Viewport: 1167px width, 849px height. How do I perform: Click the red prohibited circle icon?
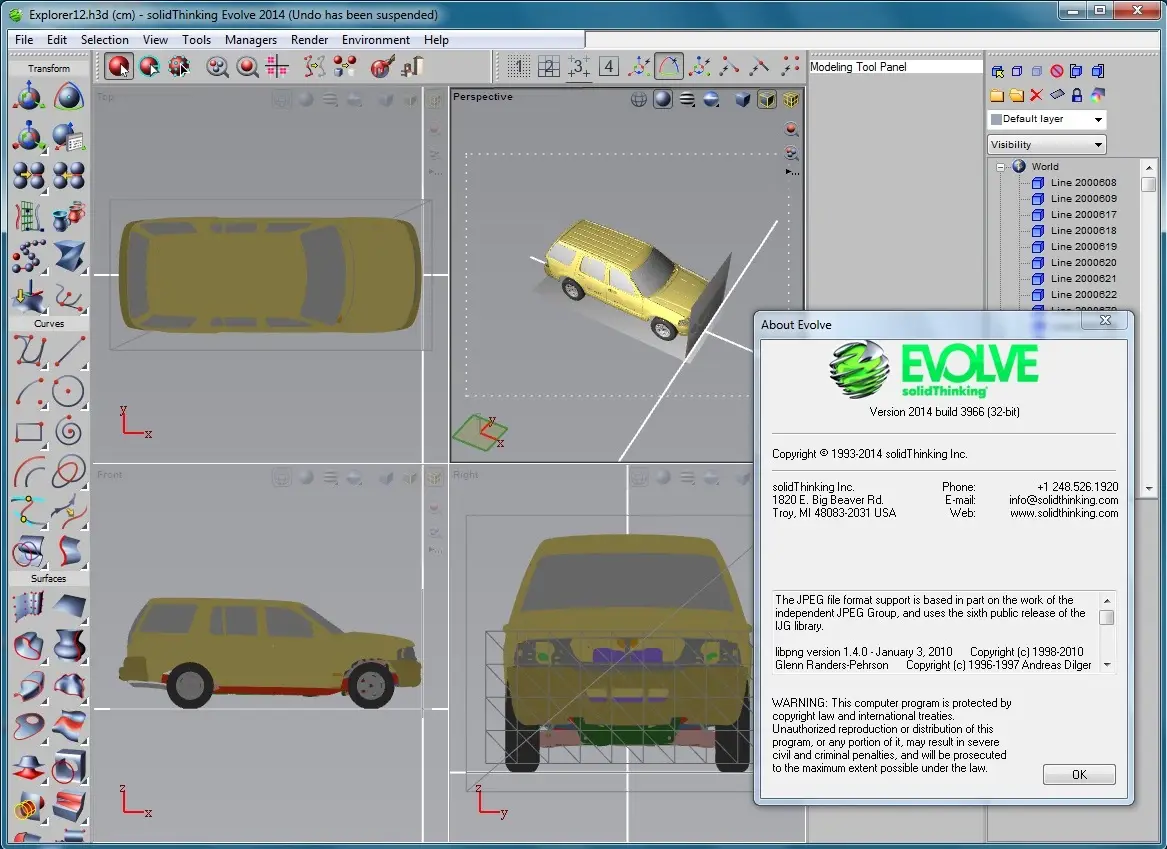point(1057,71)
